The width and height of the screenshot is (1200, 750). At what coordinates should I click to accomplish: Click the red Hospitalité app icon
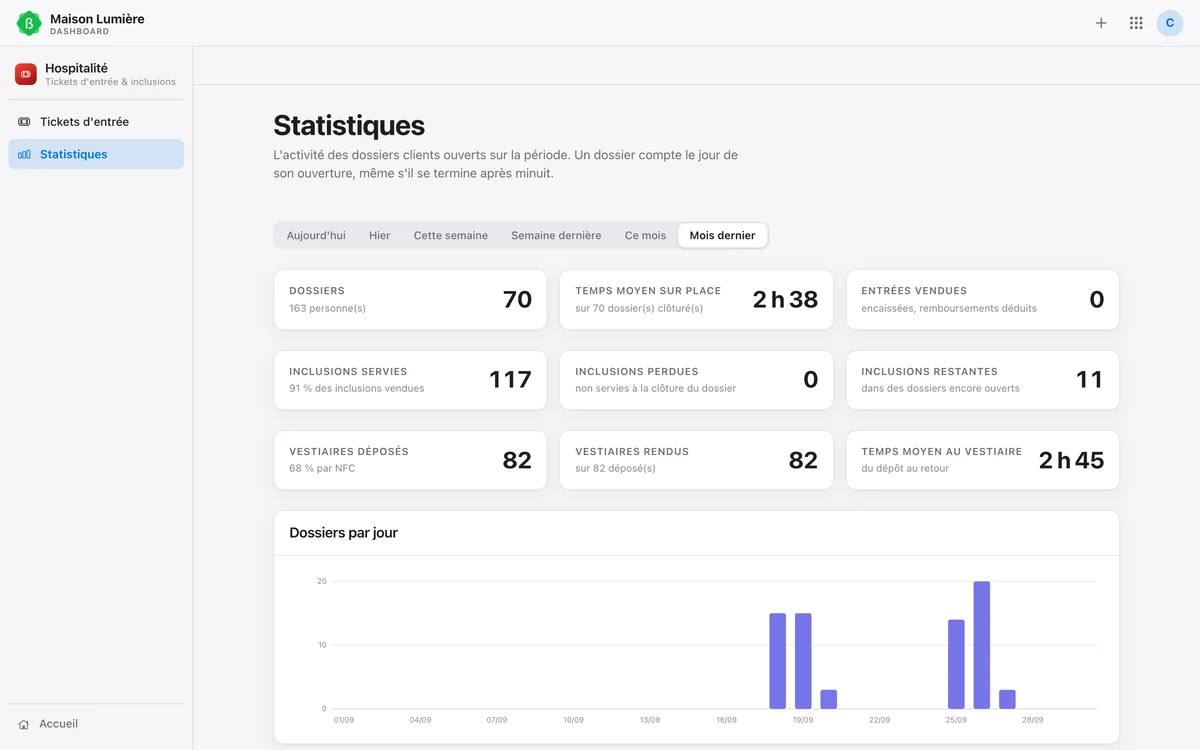click(26, 74)
